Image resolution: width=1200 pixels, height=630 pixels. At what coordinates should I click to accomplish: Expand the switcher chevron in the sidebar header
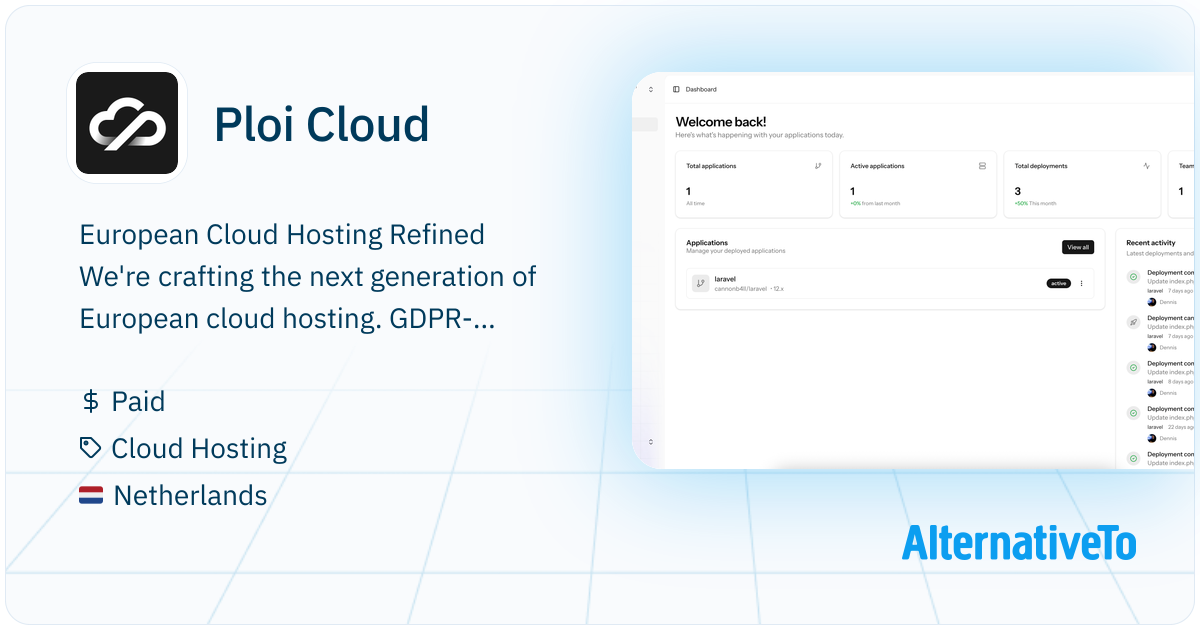(x=651, y=89)
